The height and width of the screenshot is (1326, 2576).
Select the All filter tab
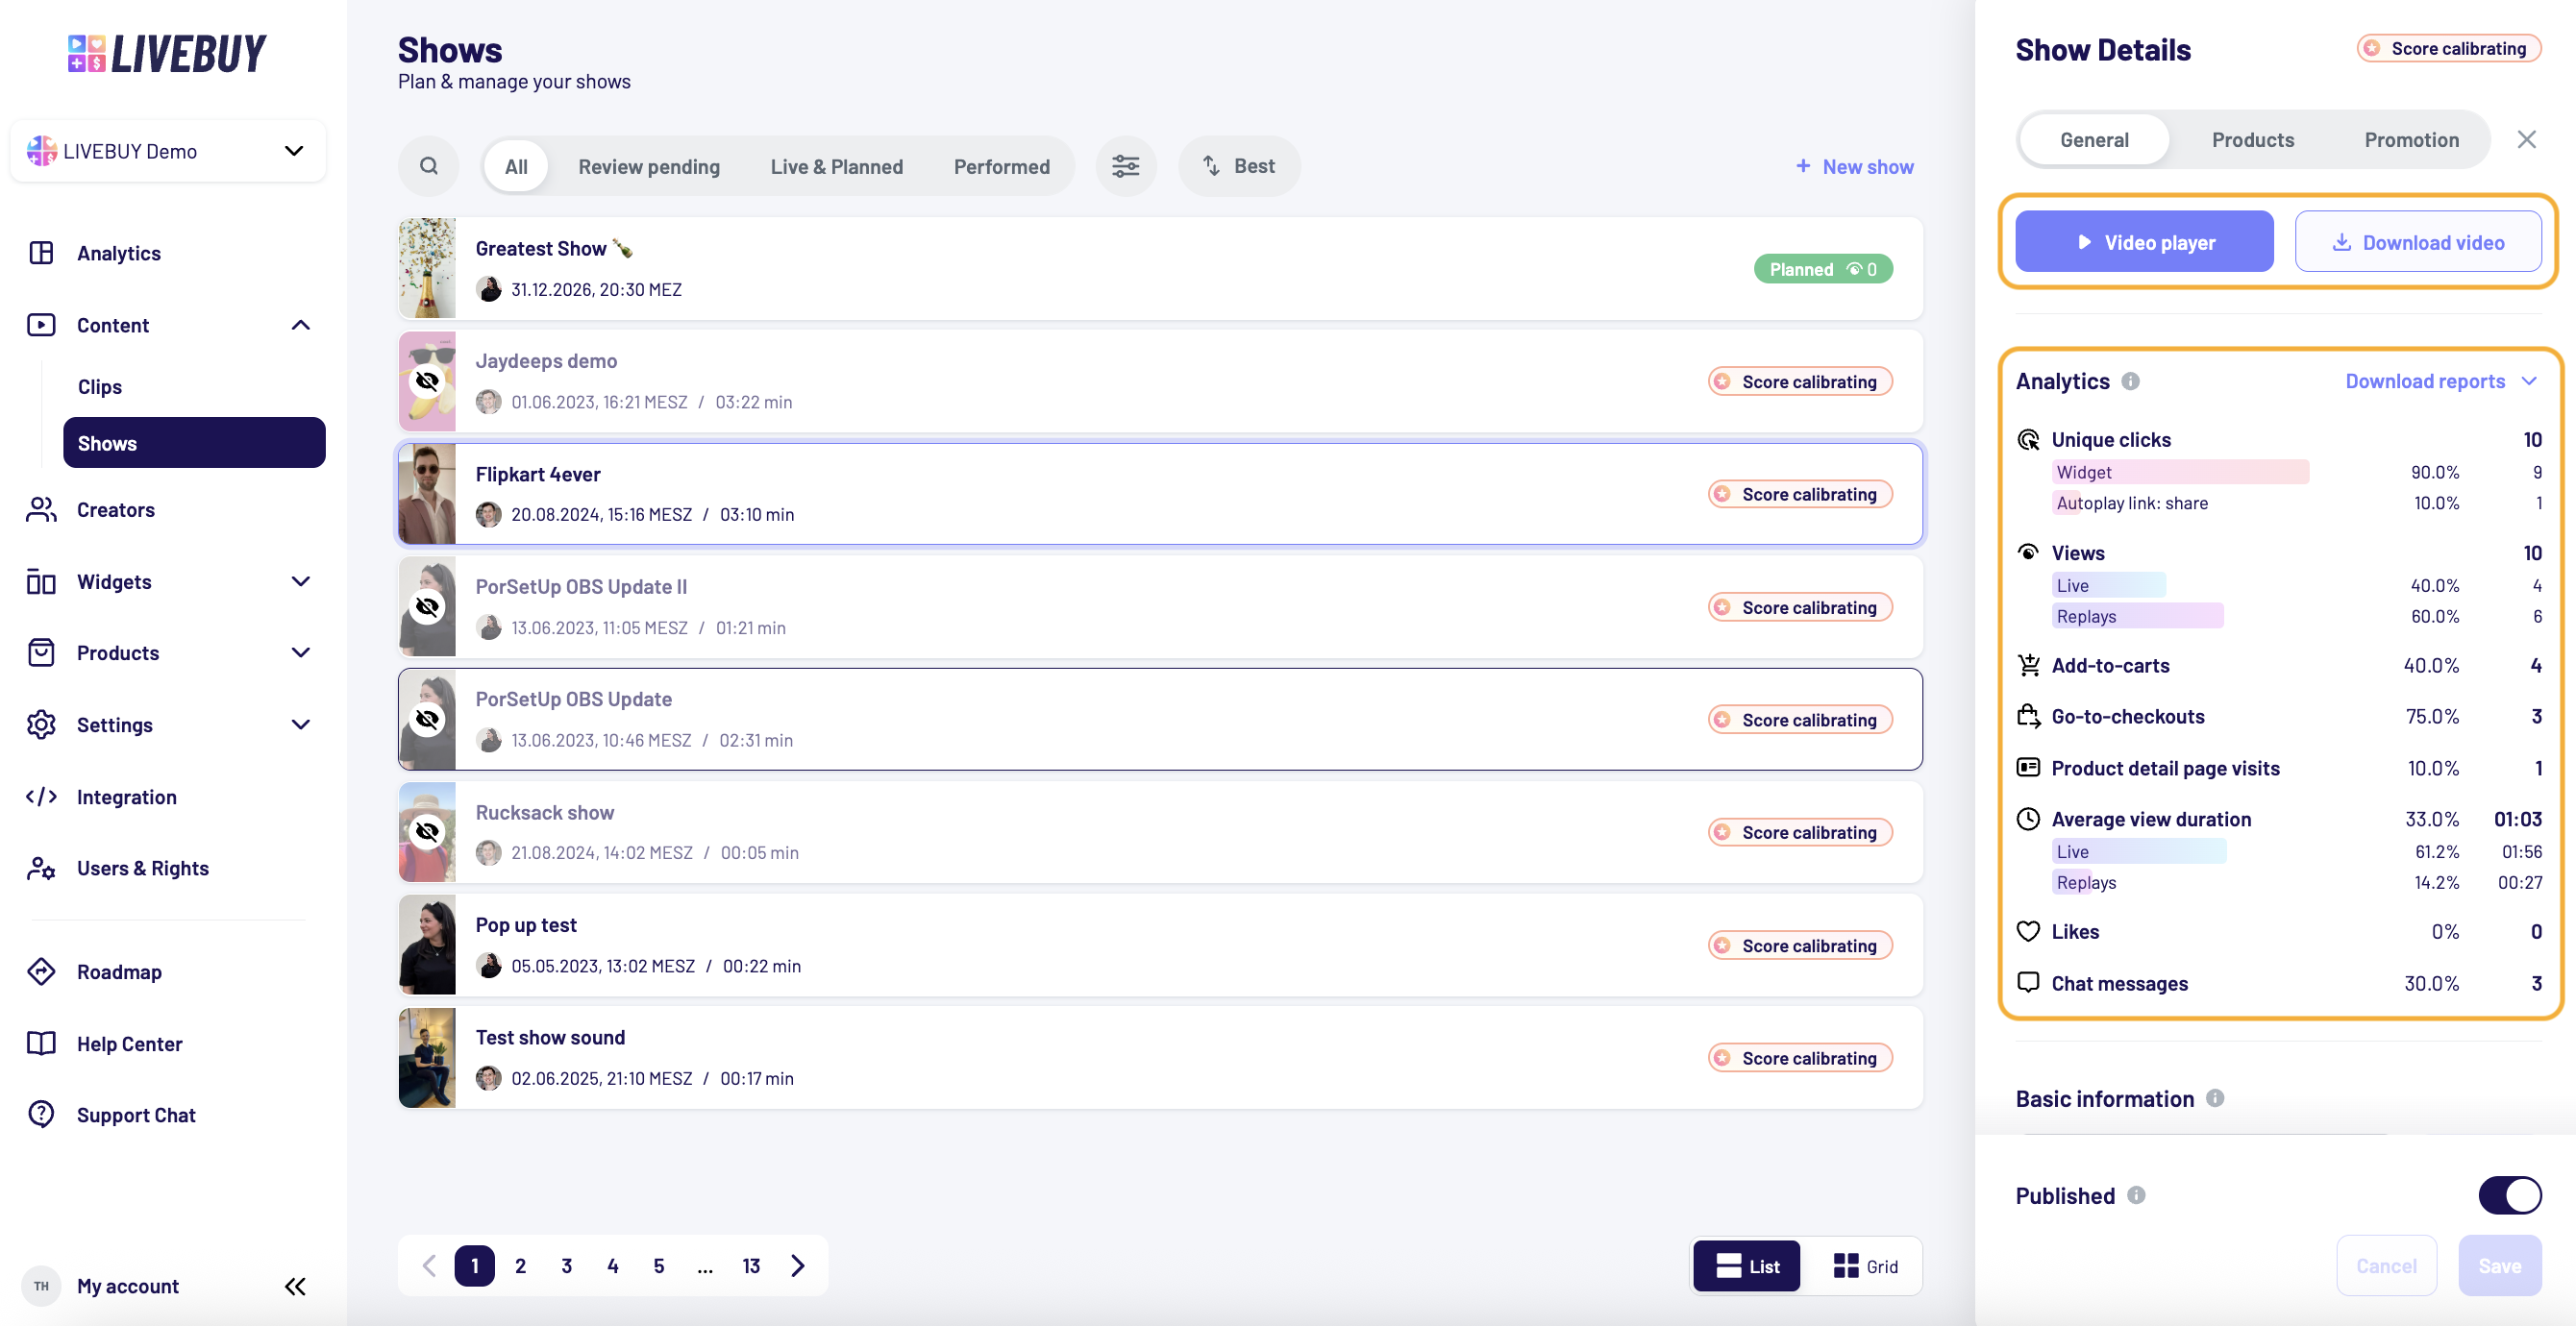(516, 166)
